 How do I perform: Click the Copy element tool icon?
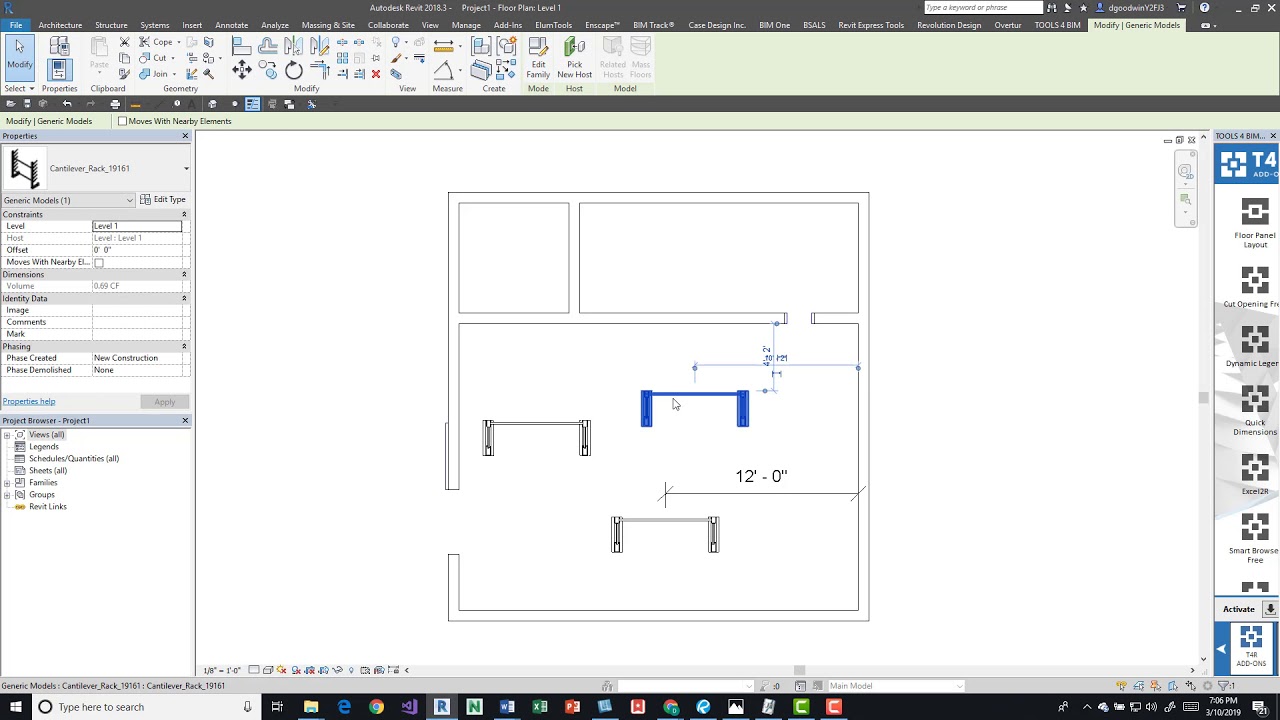267,69
